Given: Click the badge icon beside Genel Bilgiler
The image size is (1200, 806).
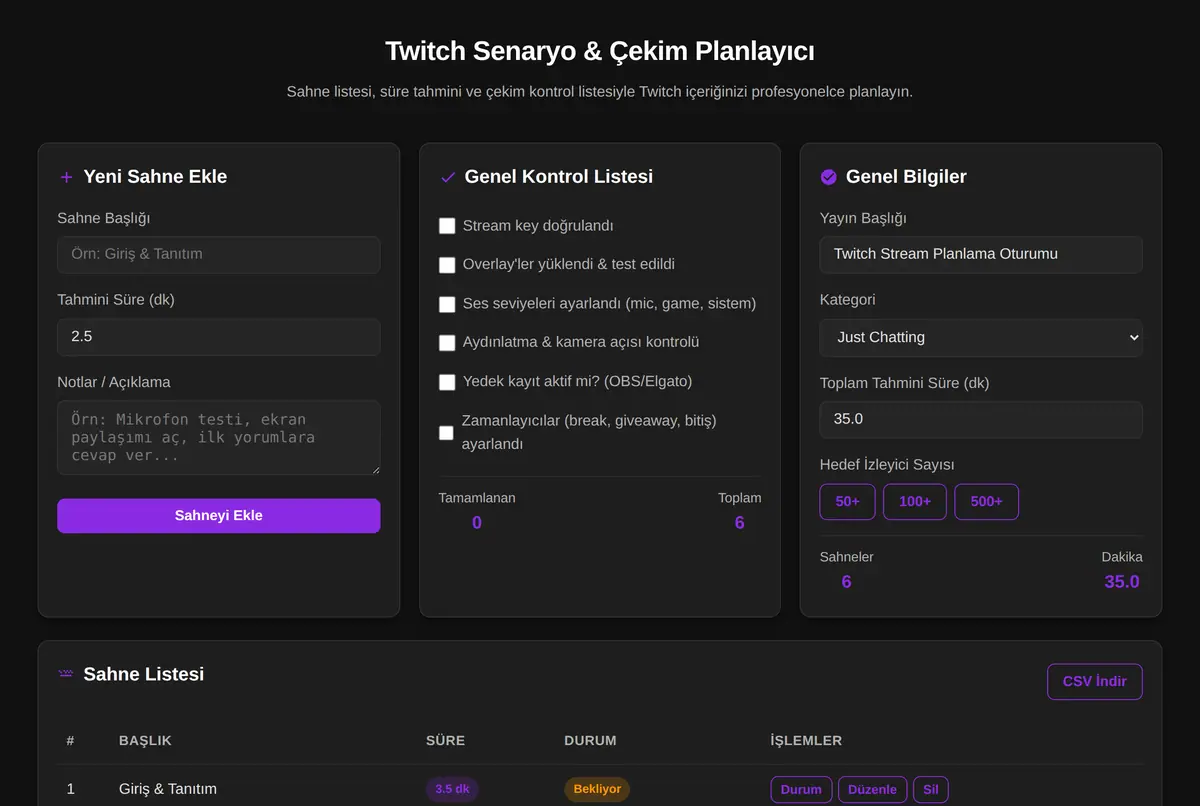Looking at the screenshot, I should tap(828, 177).
